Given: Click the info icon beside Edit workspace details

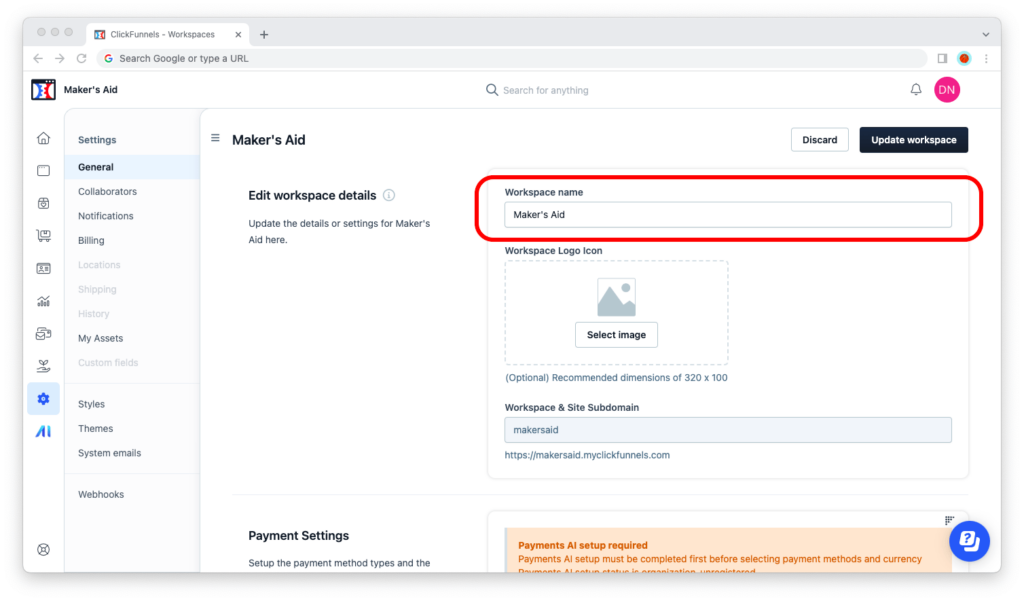Looking at the screenshot, I should pyautogui.click(x=389, y=195).
